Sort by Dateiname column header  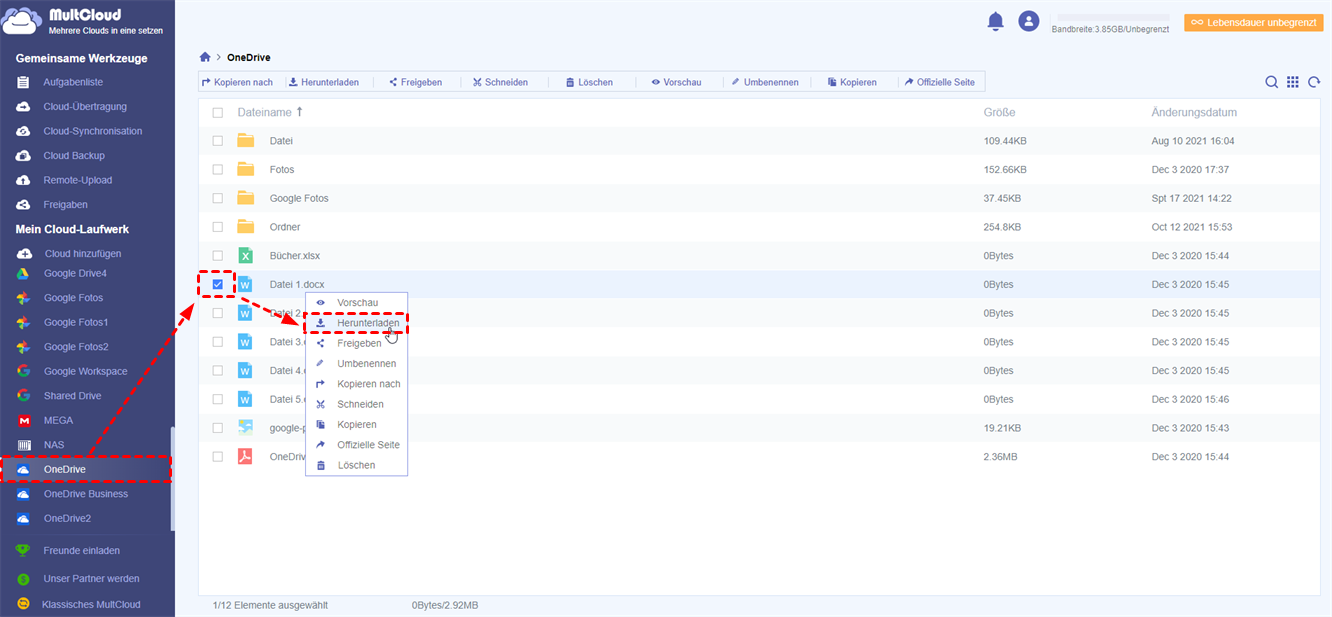(x=270, y=113)
